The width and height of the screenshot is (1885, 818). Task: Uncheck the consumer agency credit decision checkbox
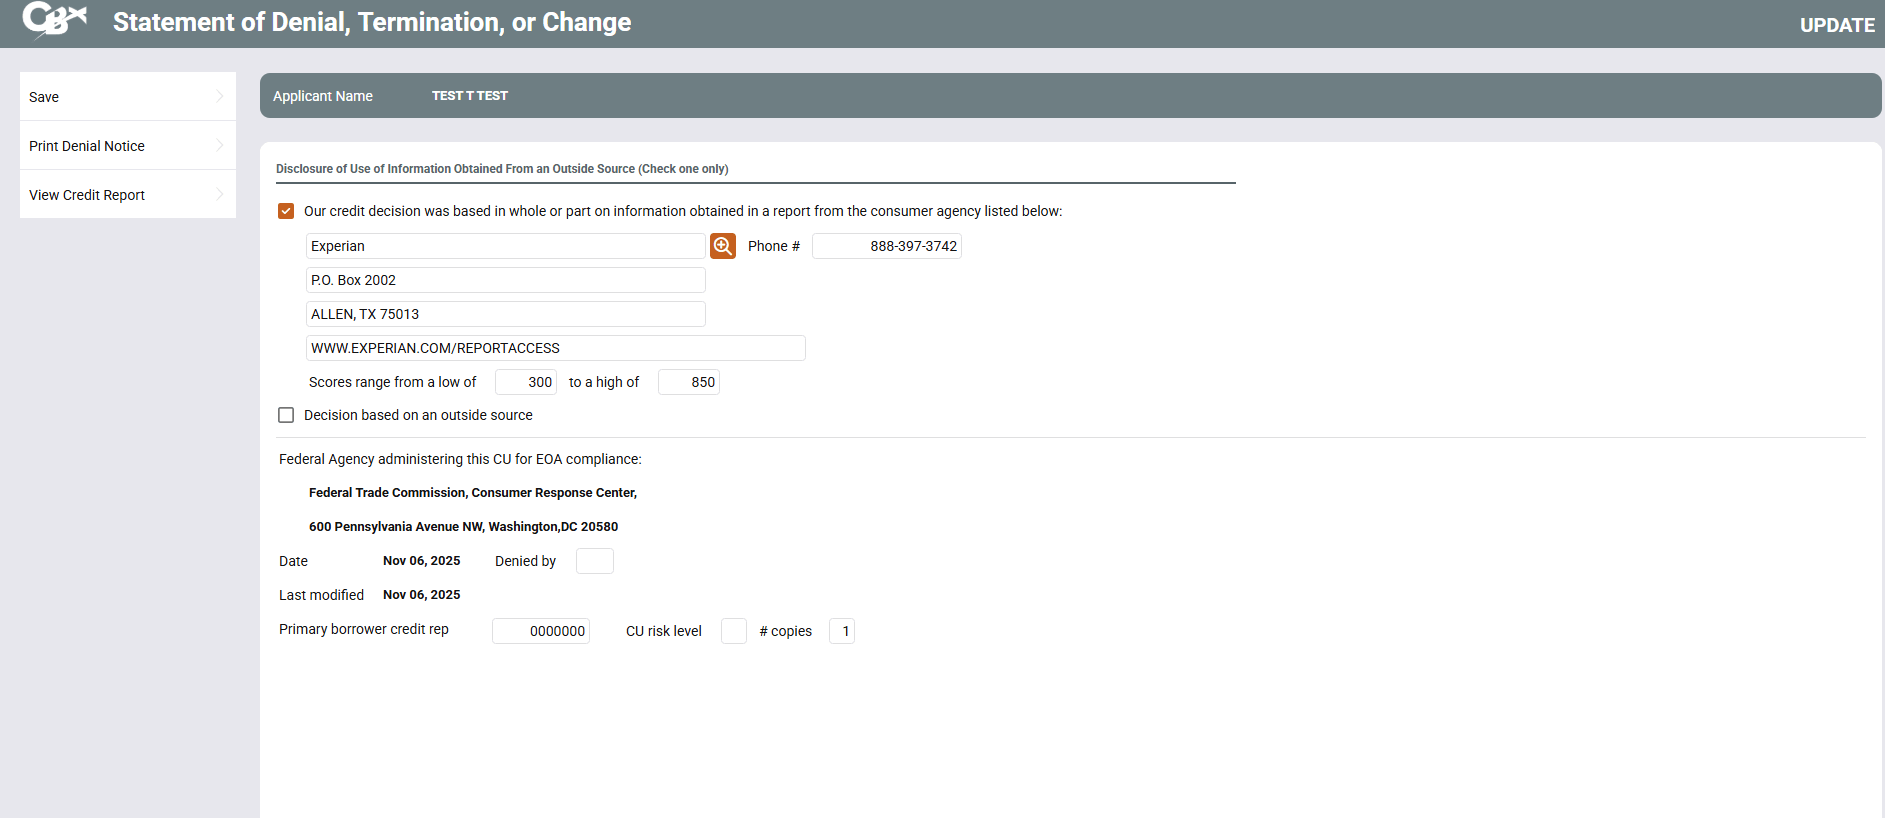[x=286, y=211]
